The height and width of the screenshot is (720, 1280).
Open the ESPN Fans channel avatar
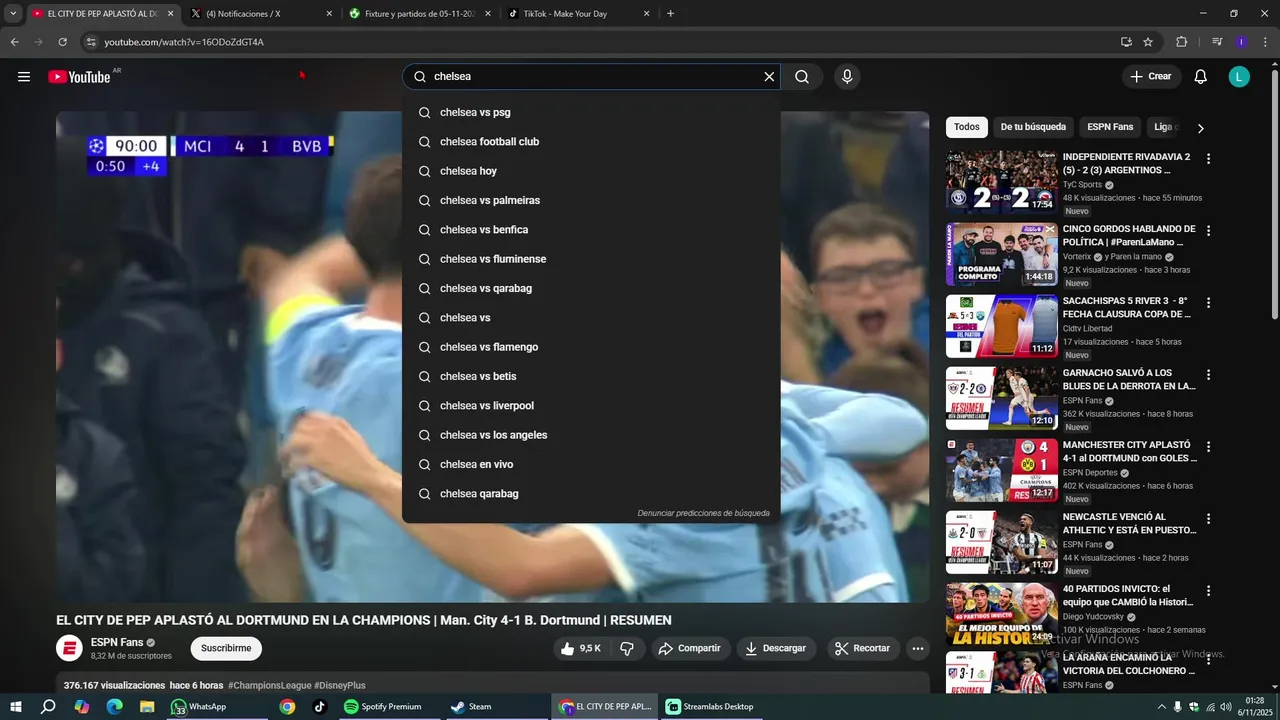pos(69,648)
